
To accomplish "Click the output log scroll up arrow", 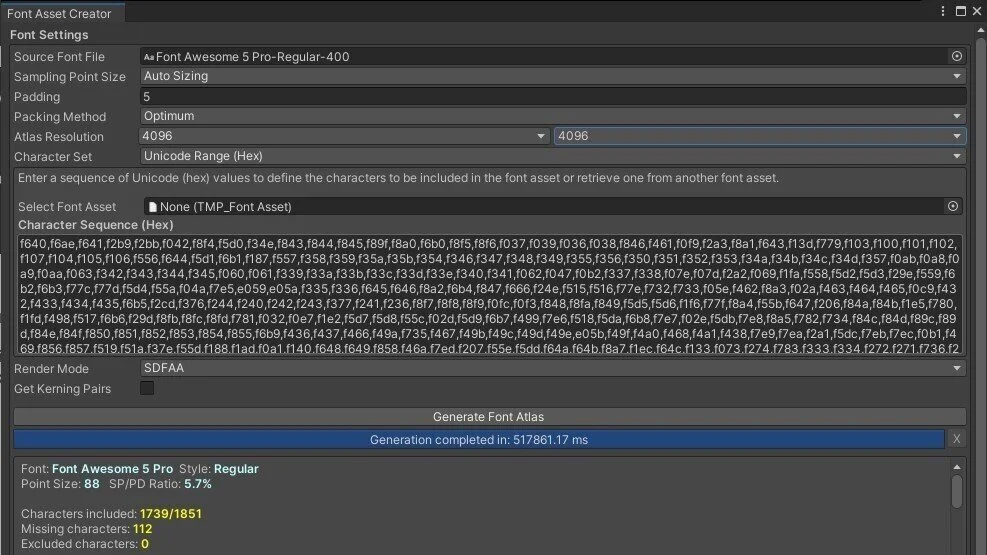I will coord(957,467).
